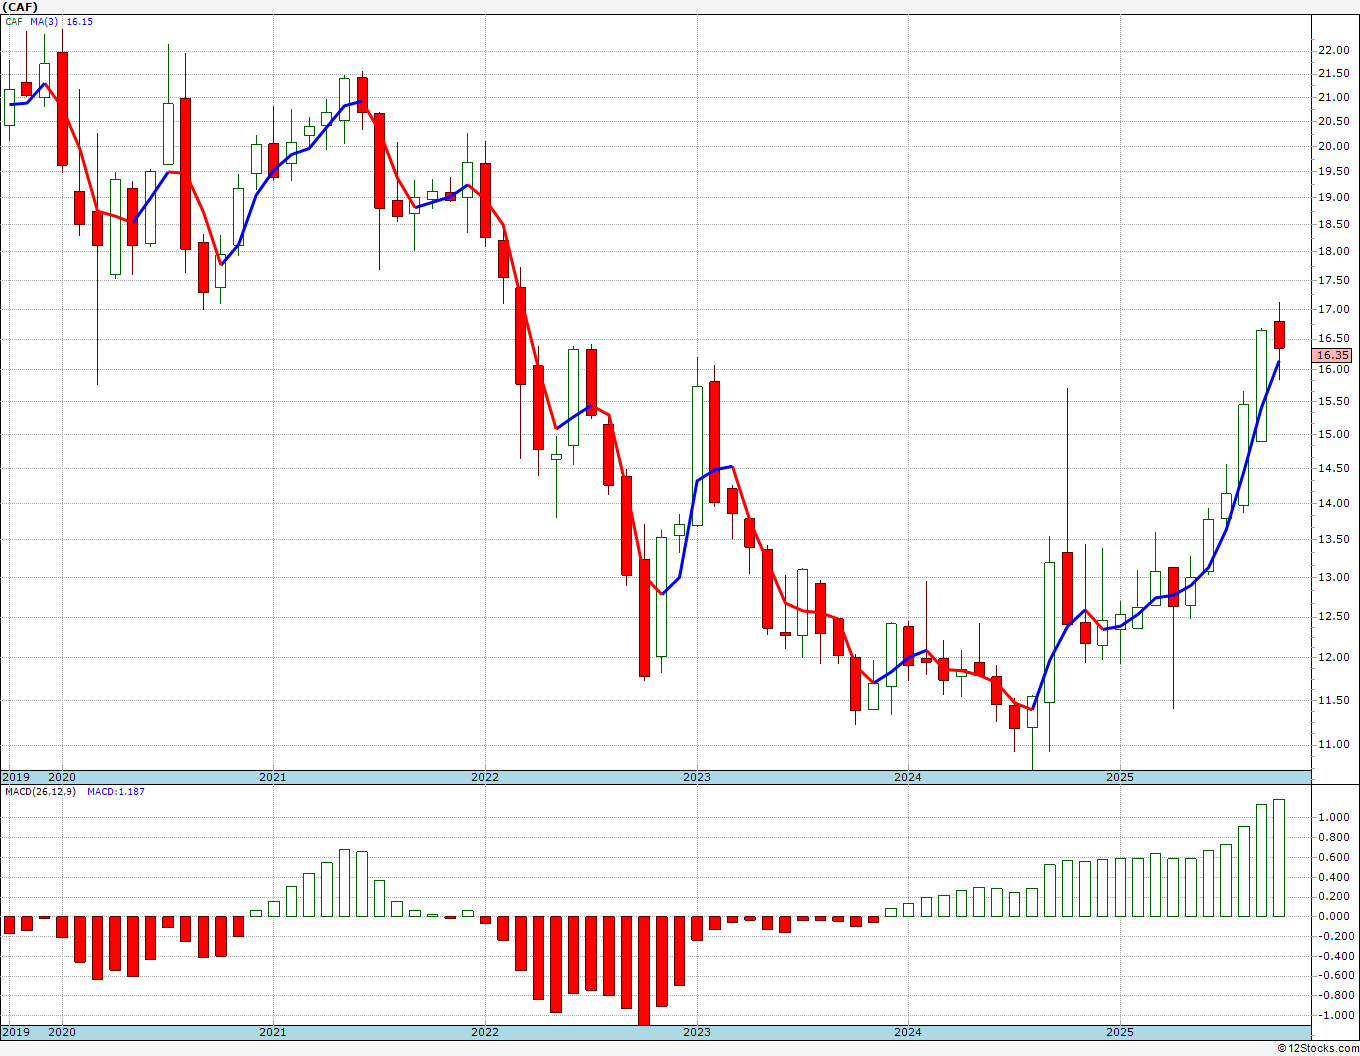Click the 22.00 price axis label
This screenshot has width=1360, height=1056.
(x=1332, y=50)
